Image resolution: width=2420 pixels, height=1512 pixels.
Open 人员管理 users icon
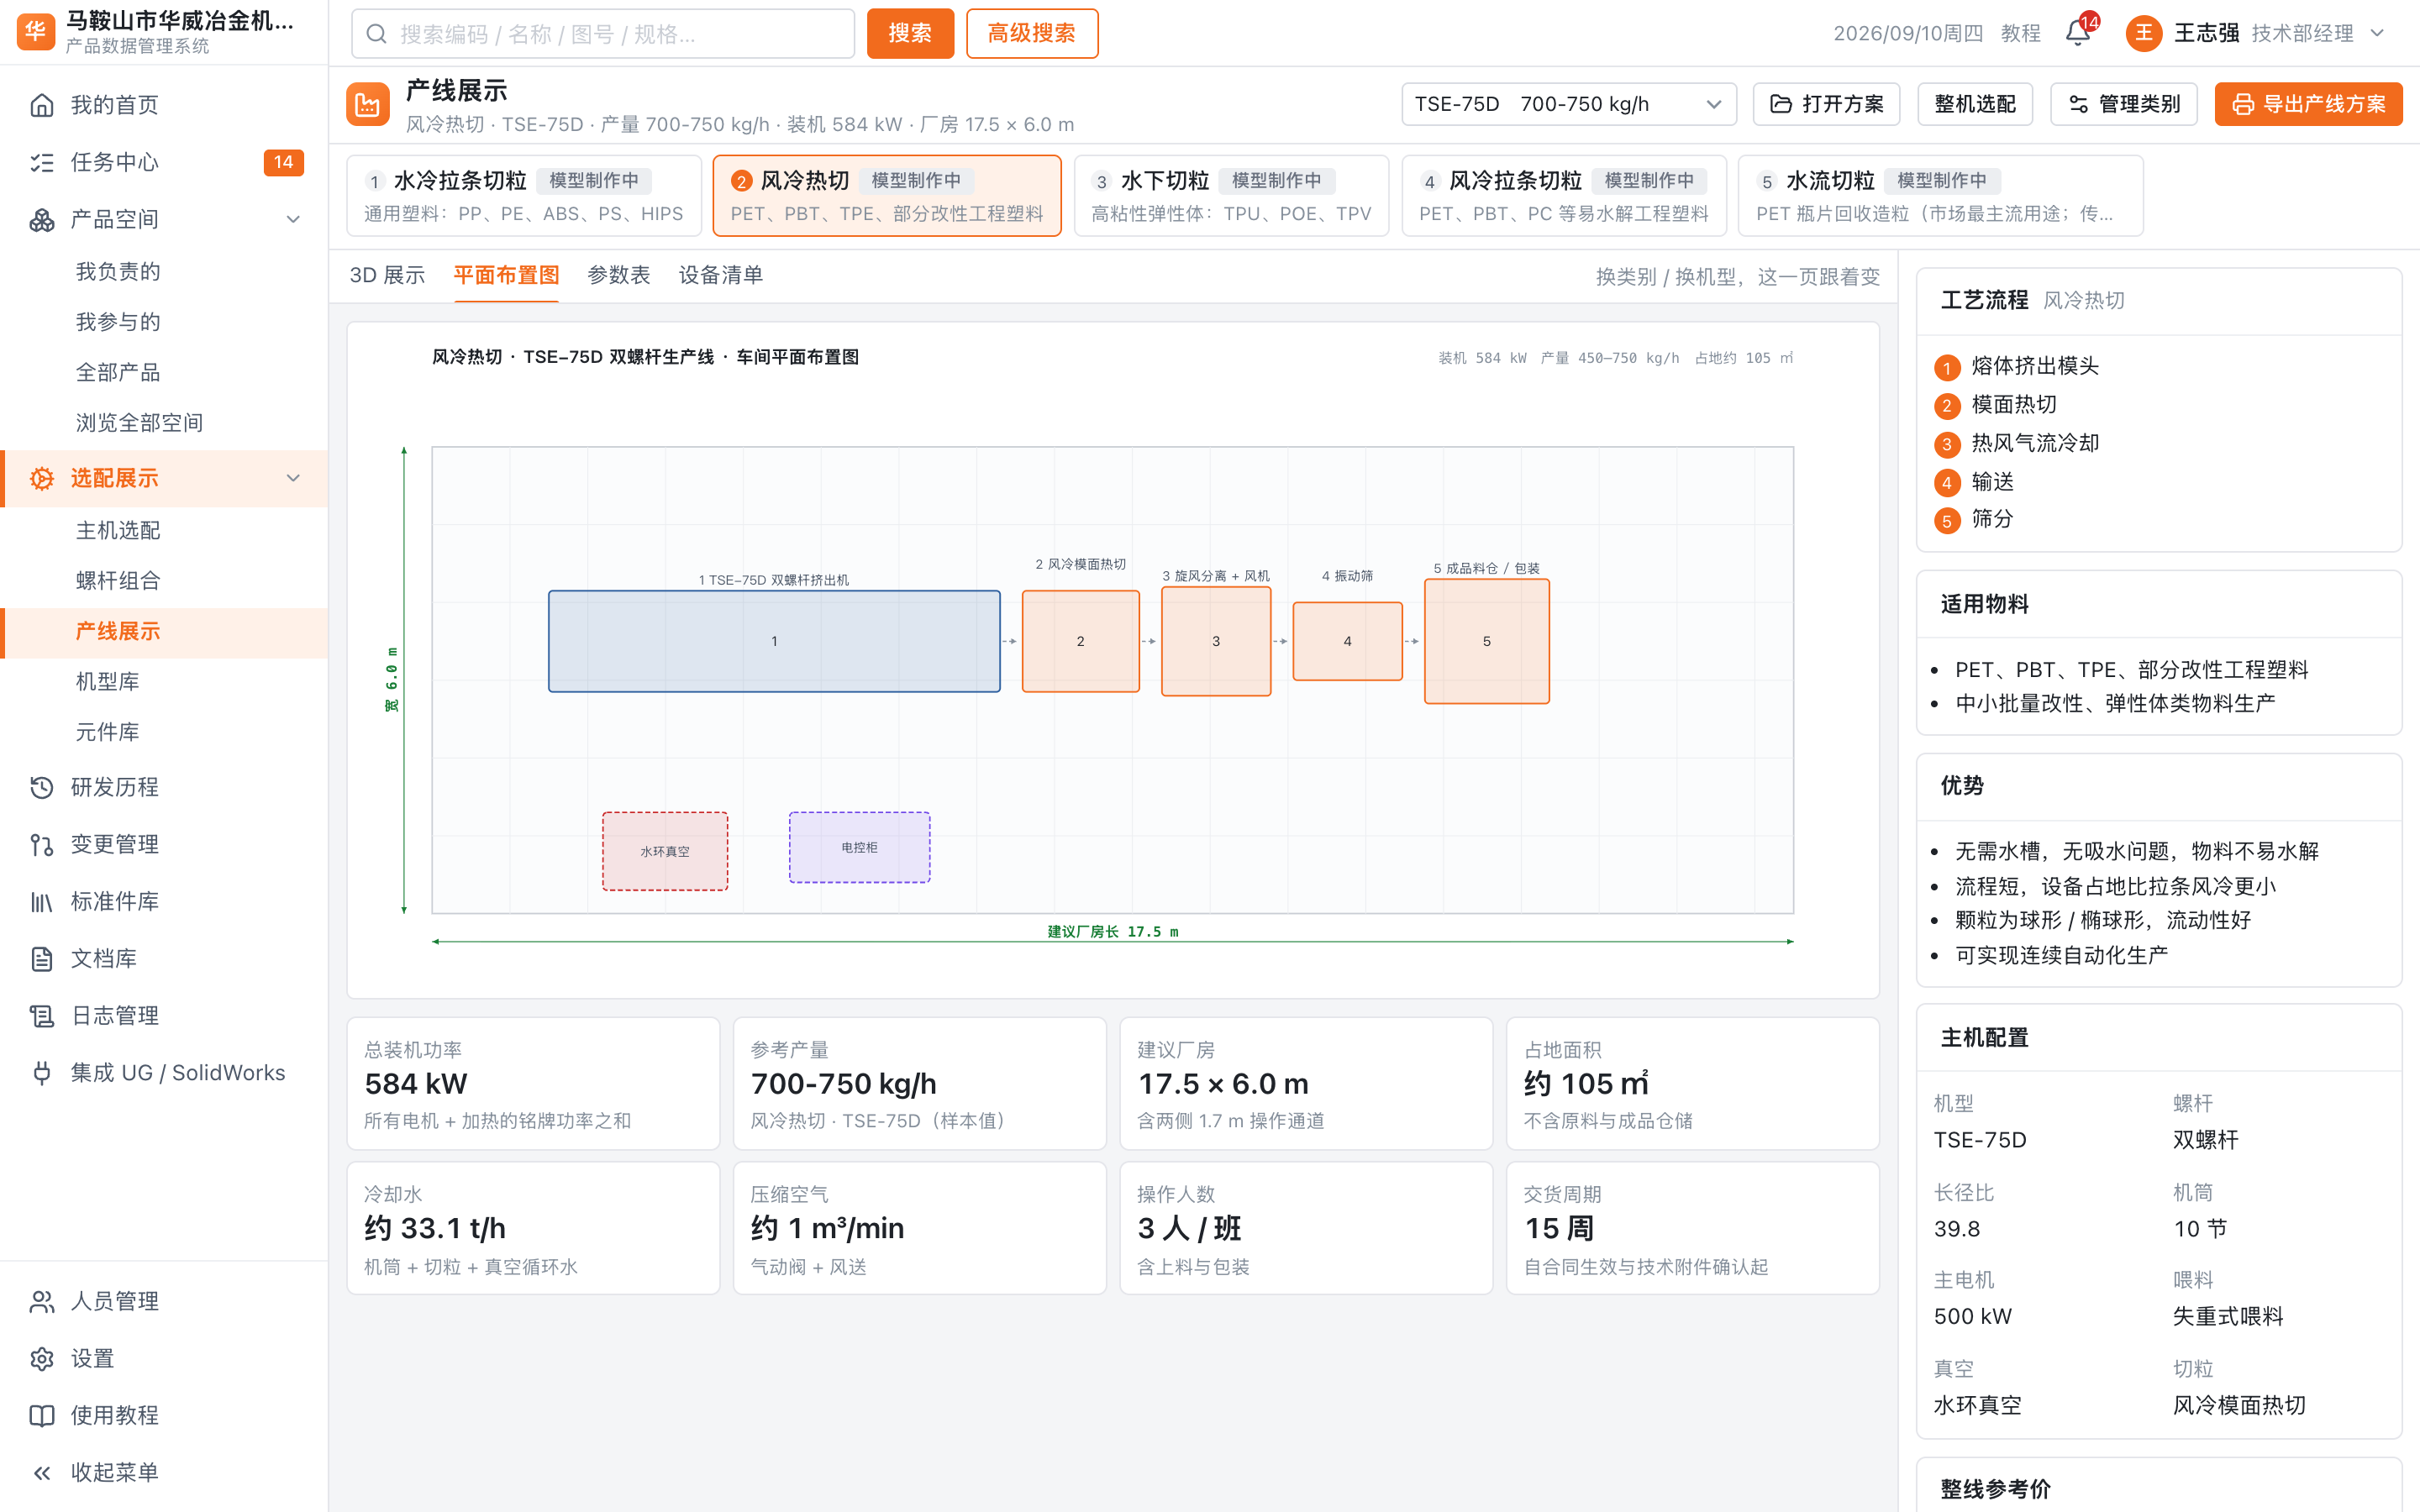click(x=42, y=1301)
